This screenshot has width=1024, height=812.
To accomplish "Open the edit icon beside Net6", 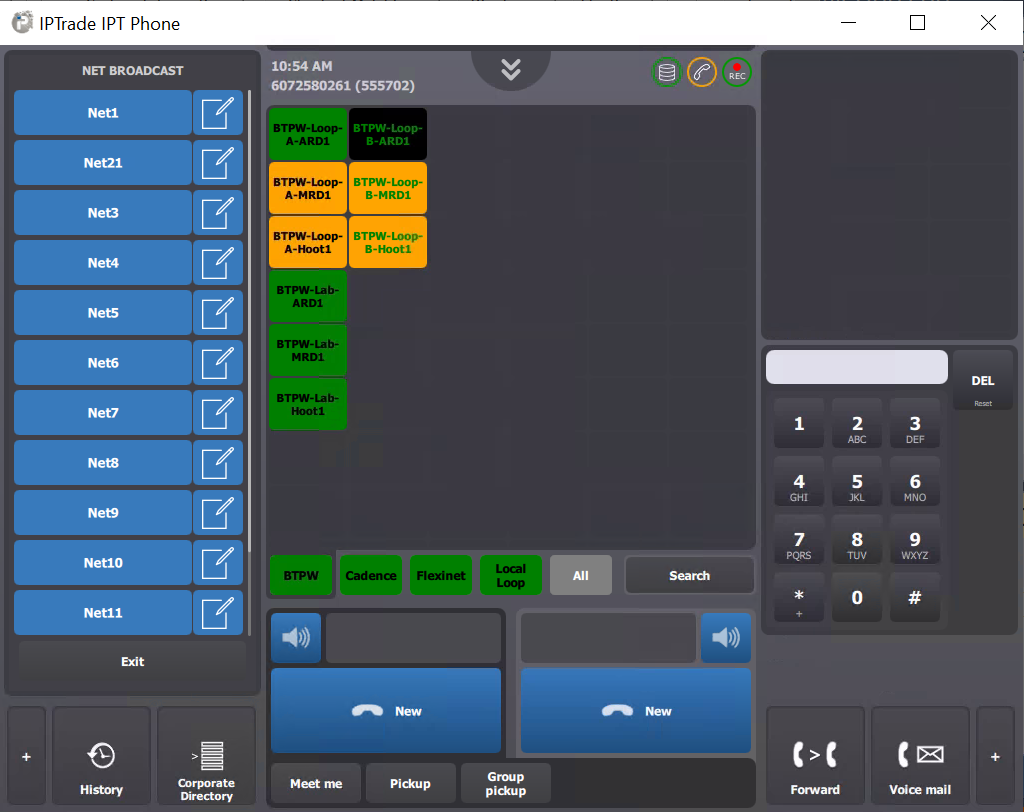I will pyautogui.click(x=218, y=363).
